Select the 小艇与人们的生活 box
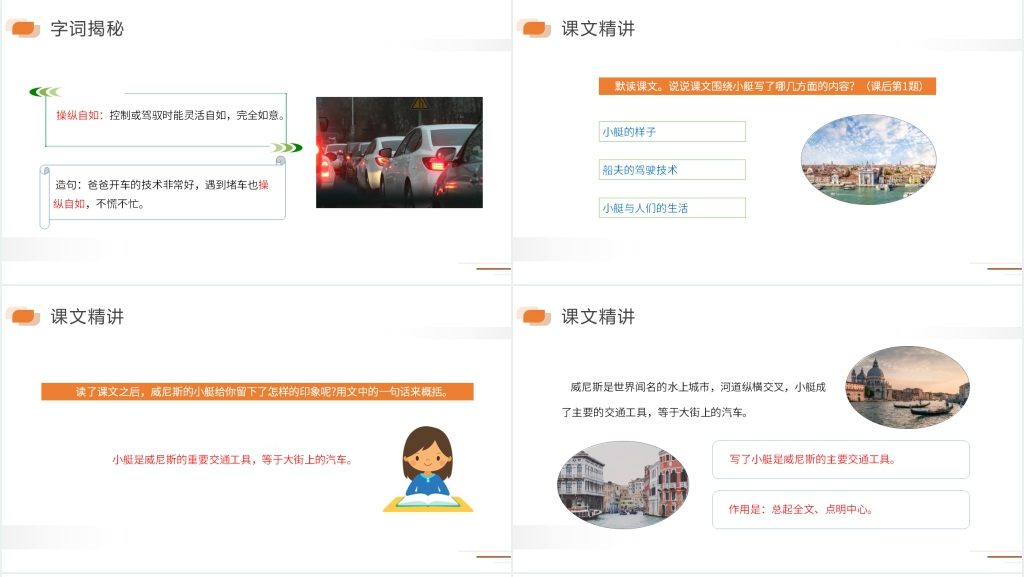The width and height of the screenshot is (1024, 577). pos(672,208)
